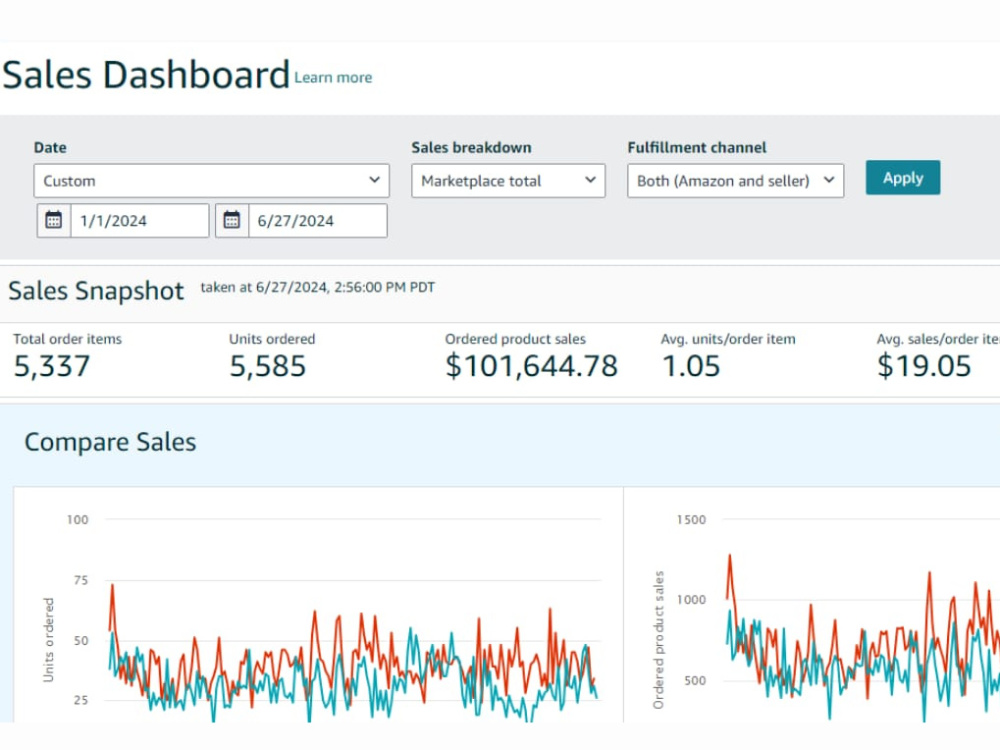Click the Compare Sales heading
1000x750 pixels.
(110, 442)
